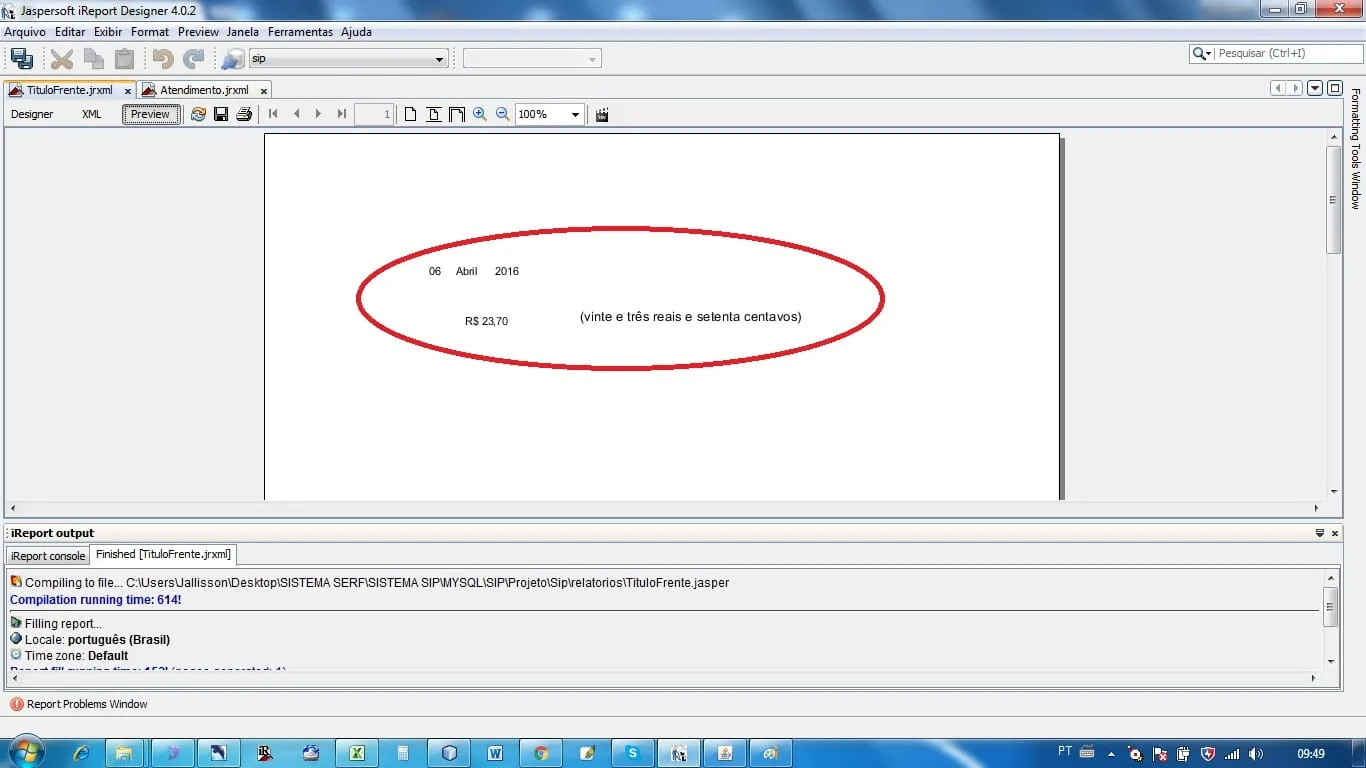Switch to Designer view
The width and height of the screenshot is (1366, 768).
[32, 114]
